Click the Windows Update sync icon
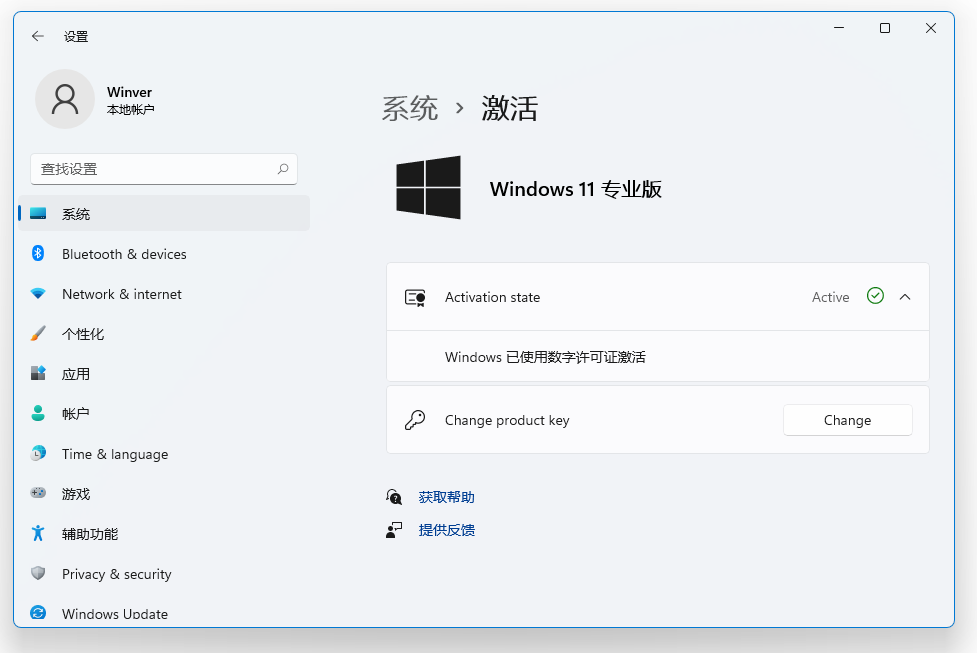 [38, 612]
